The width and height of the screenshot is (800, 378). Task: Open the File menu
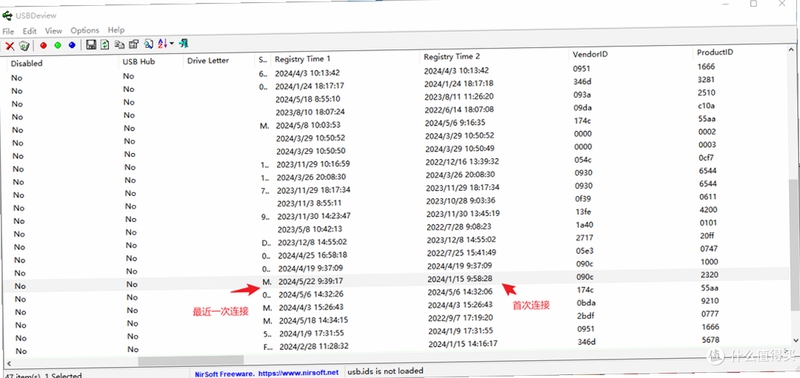coord(8,31)
